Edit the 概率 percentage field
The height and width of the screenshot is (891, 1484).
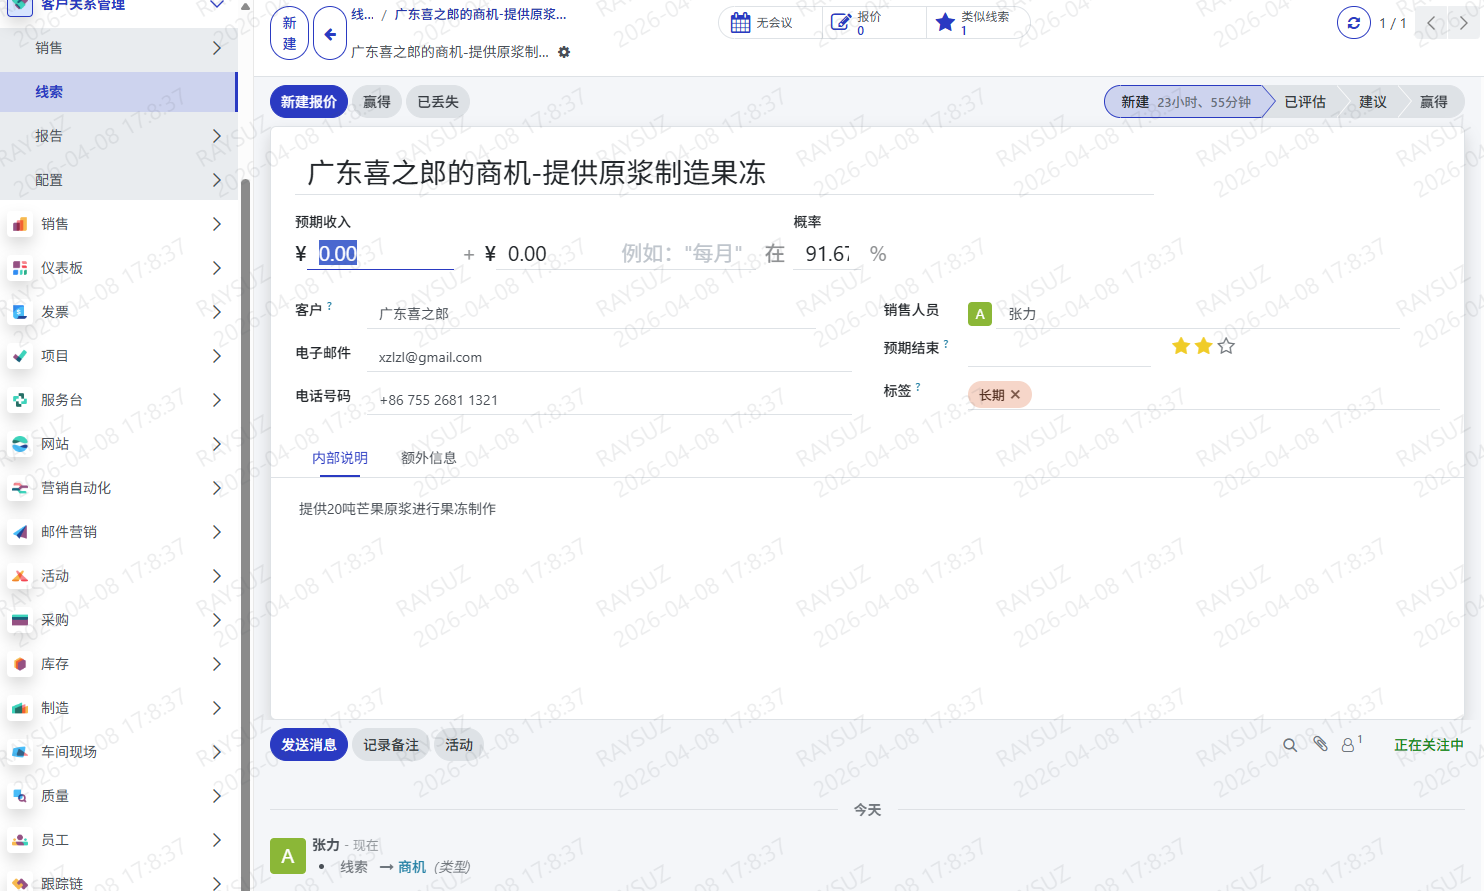tap(828, 254)
